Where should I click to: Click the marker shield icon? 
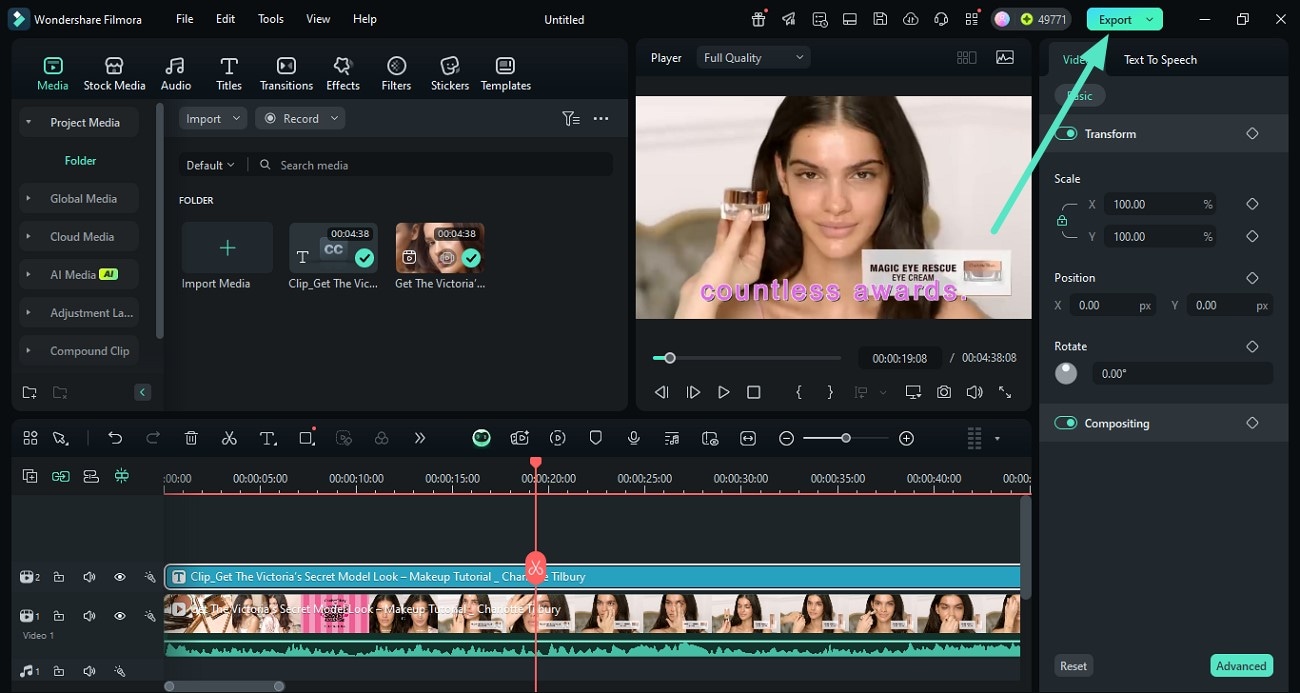pyautogui.click(x=595, y=438)
